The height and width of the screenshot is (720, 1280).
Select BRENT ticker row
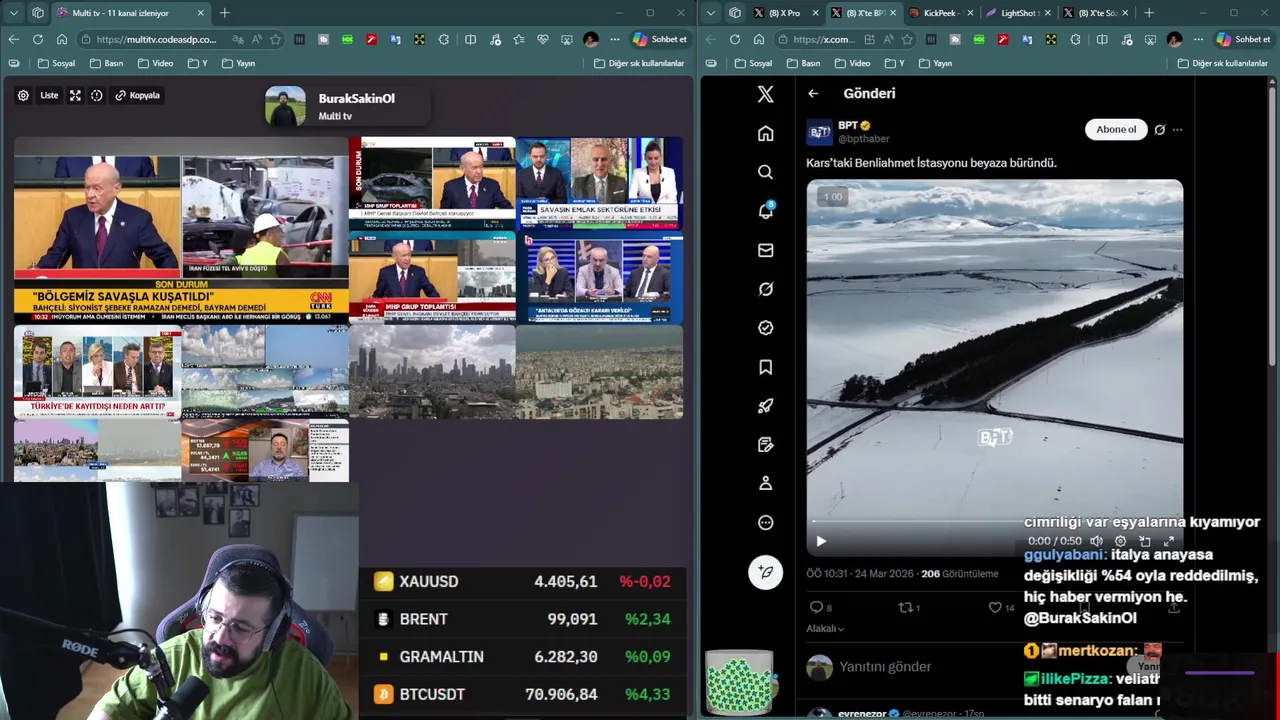click(522, 619)
